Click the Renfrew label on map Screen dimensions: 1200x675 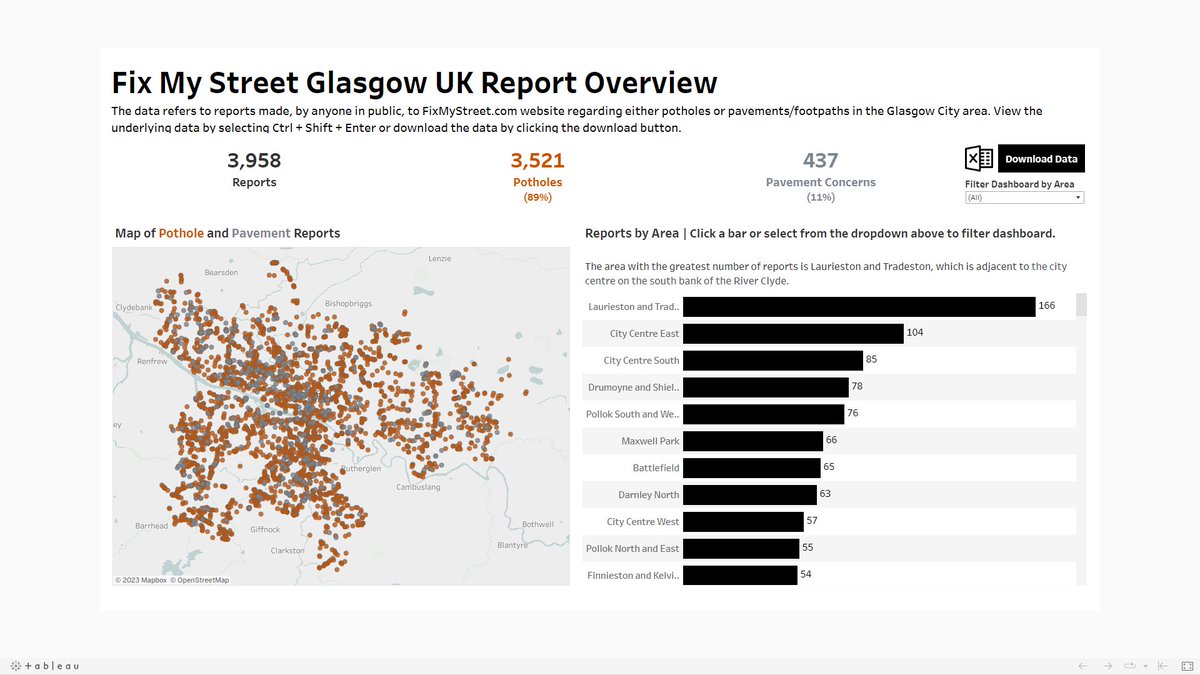(152, 361)
